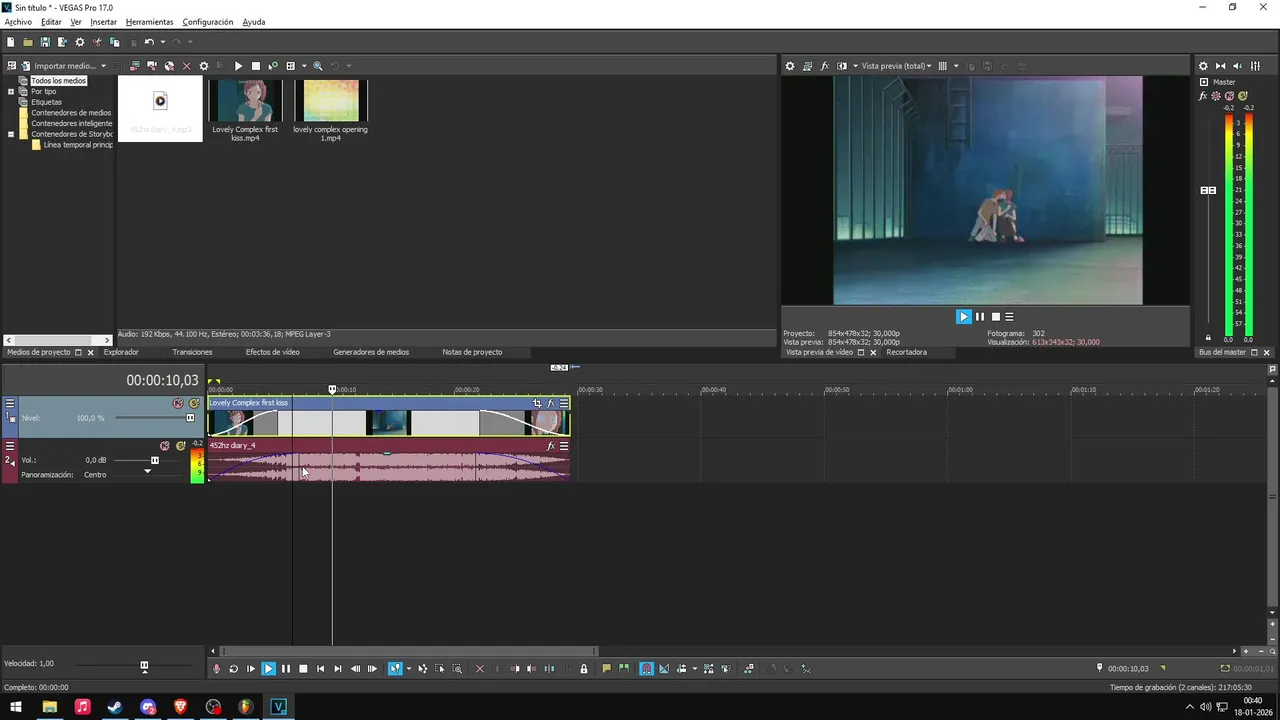
Task: Insert a marker with flag icon
Action: tap(606, 669)
